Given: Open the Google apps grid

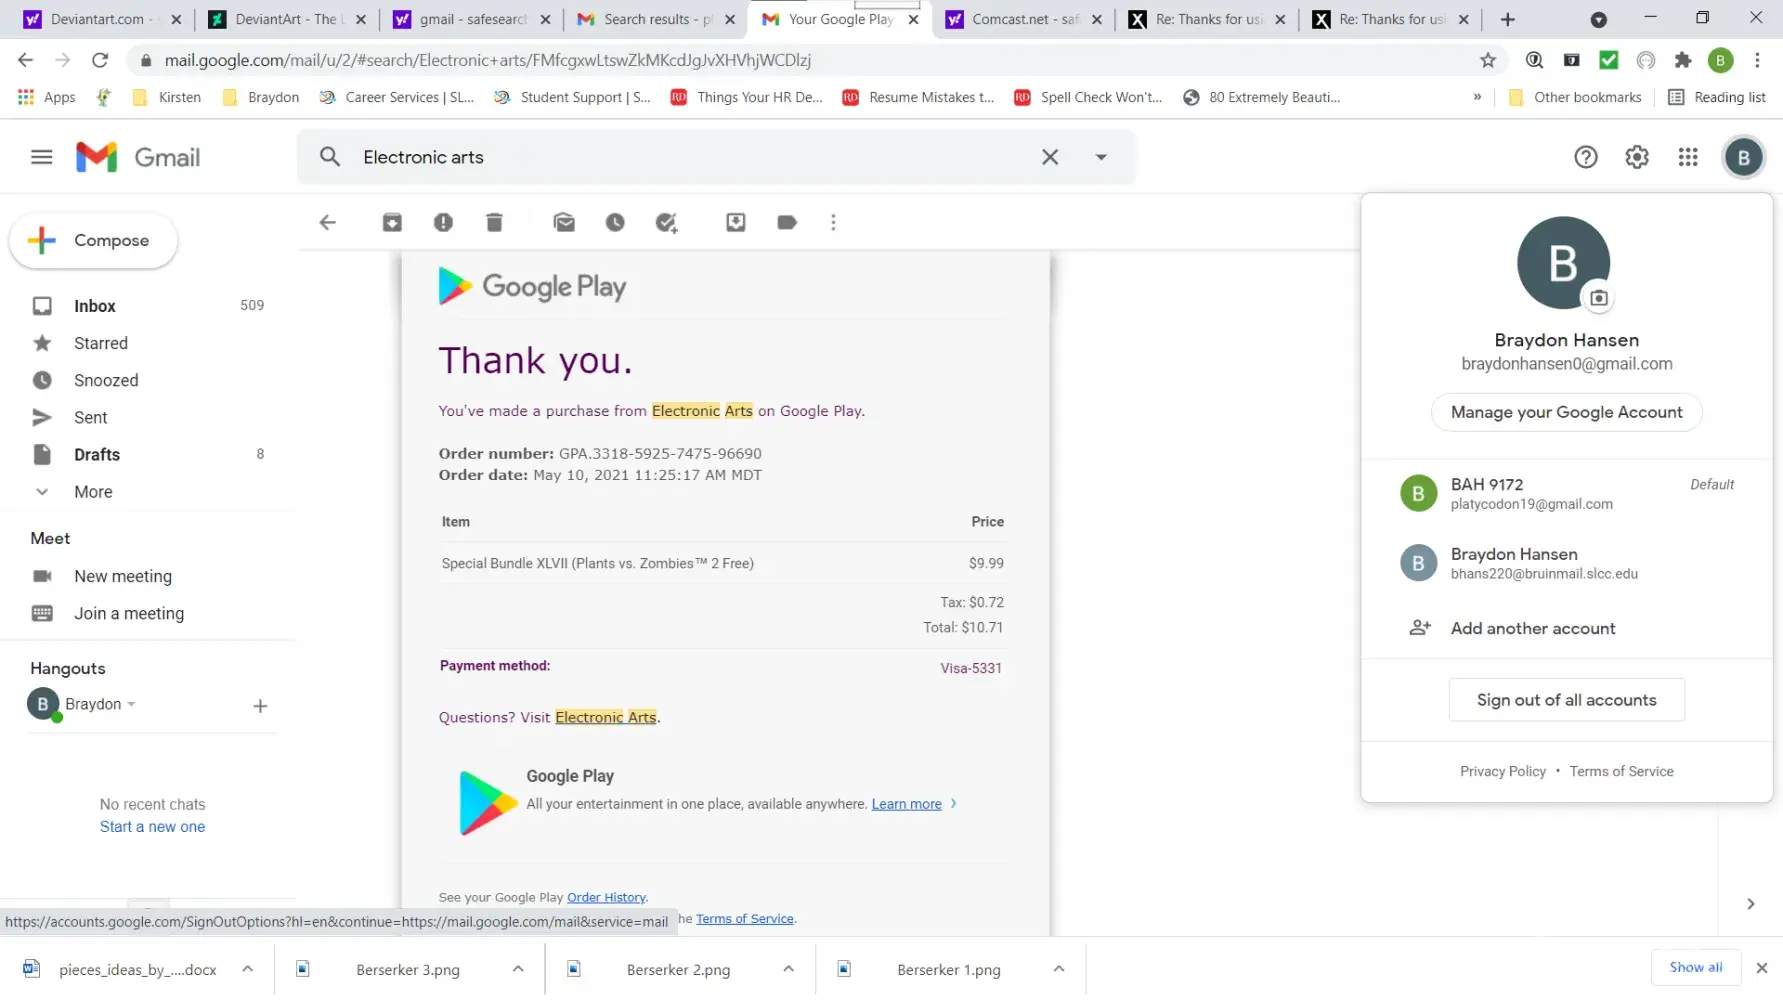Looking at the screenshot, I should [x=1688, y=157].
